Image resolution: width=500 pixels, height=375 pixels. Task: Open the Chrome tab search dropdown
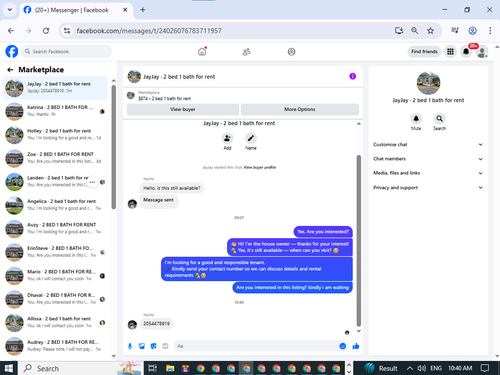(10, 10)
